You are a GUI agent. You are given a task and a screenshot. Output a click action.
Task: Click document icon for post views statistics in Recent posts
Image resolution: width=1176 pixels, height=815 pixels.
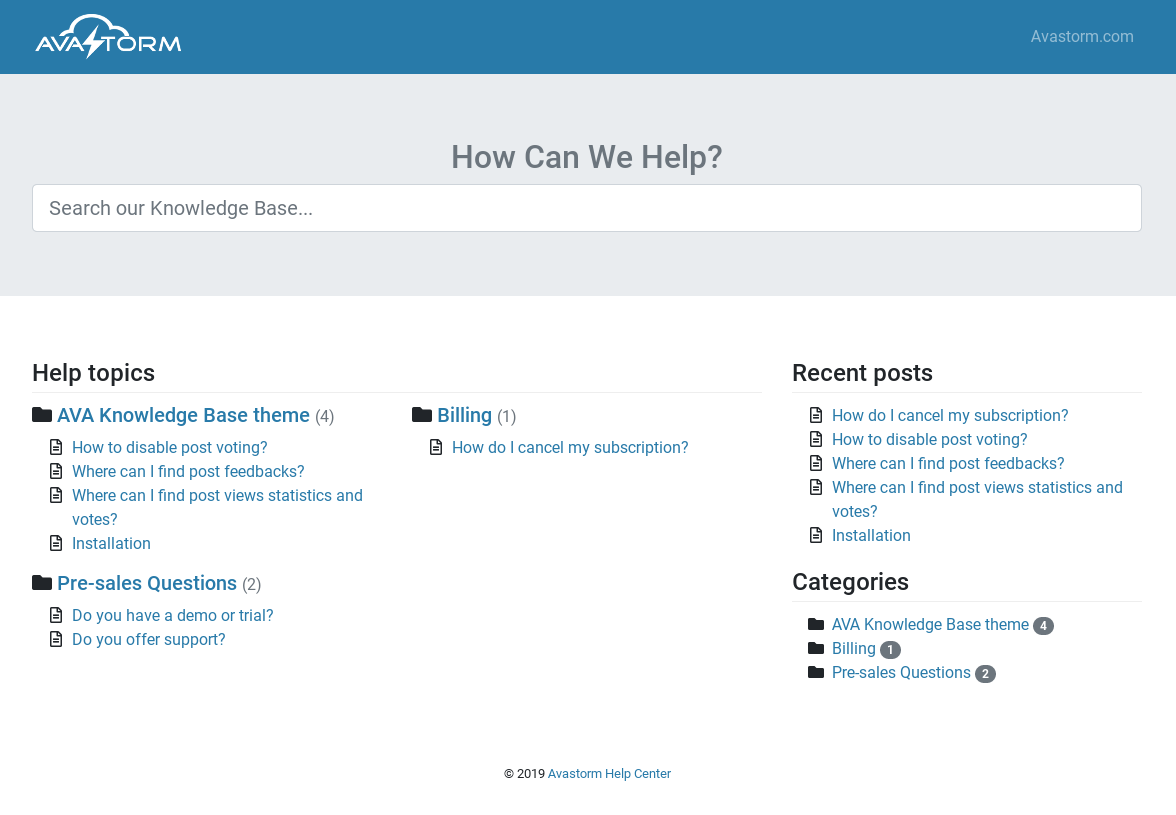pyautogui.click(x=816, y=487)
